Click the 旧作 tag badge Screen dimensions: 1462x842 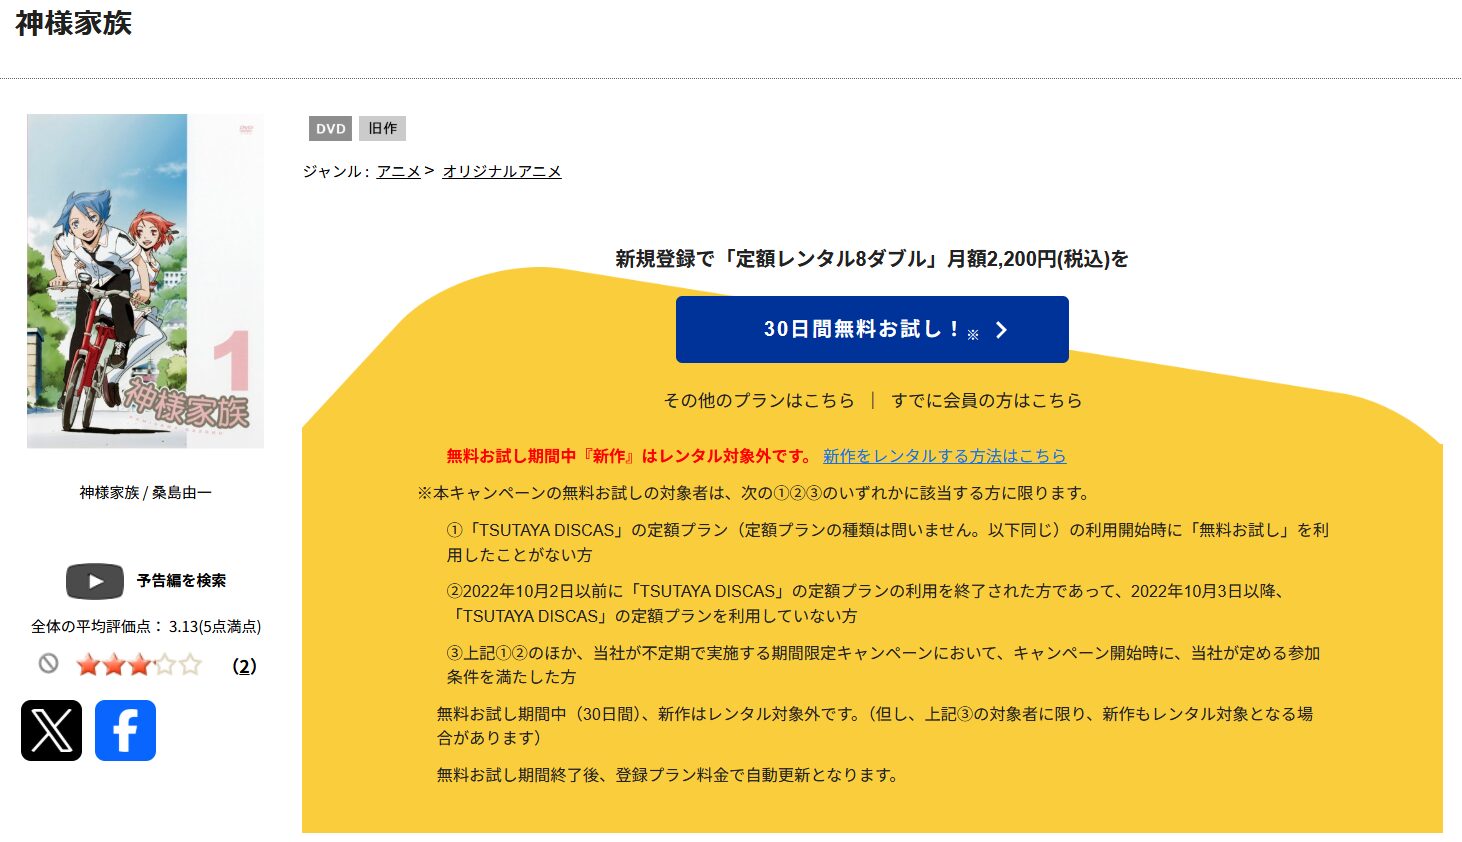pyautogui.click(x=382, y=129)
